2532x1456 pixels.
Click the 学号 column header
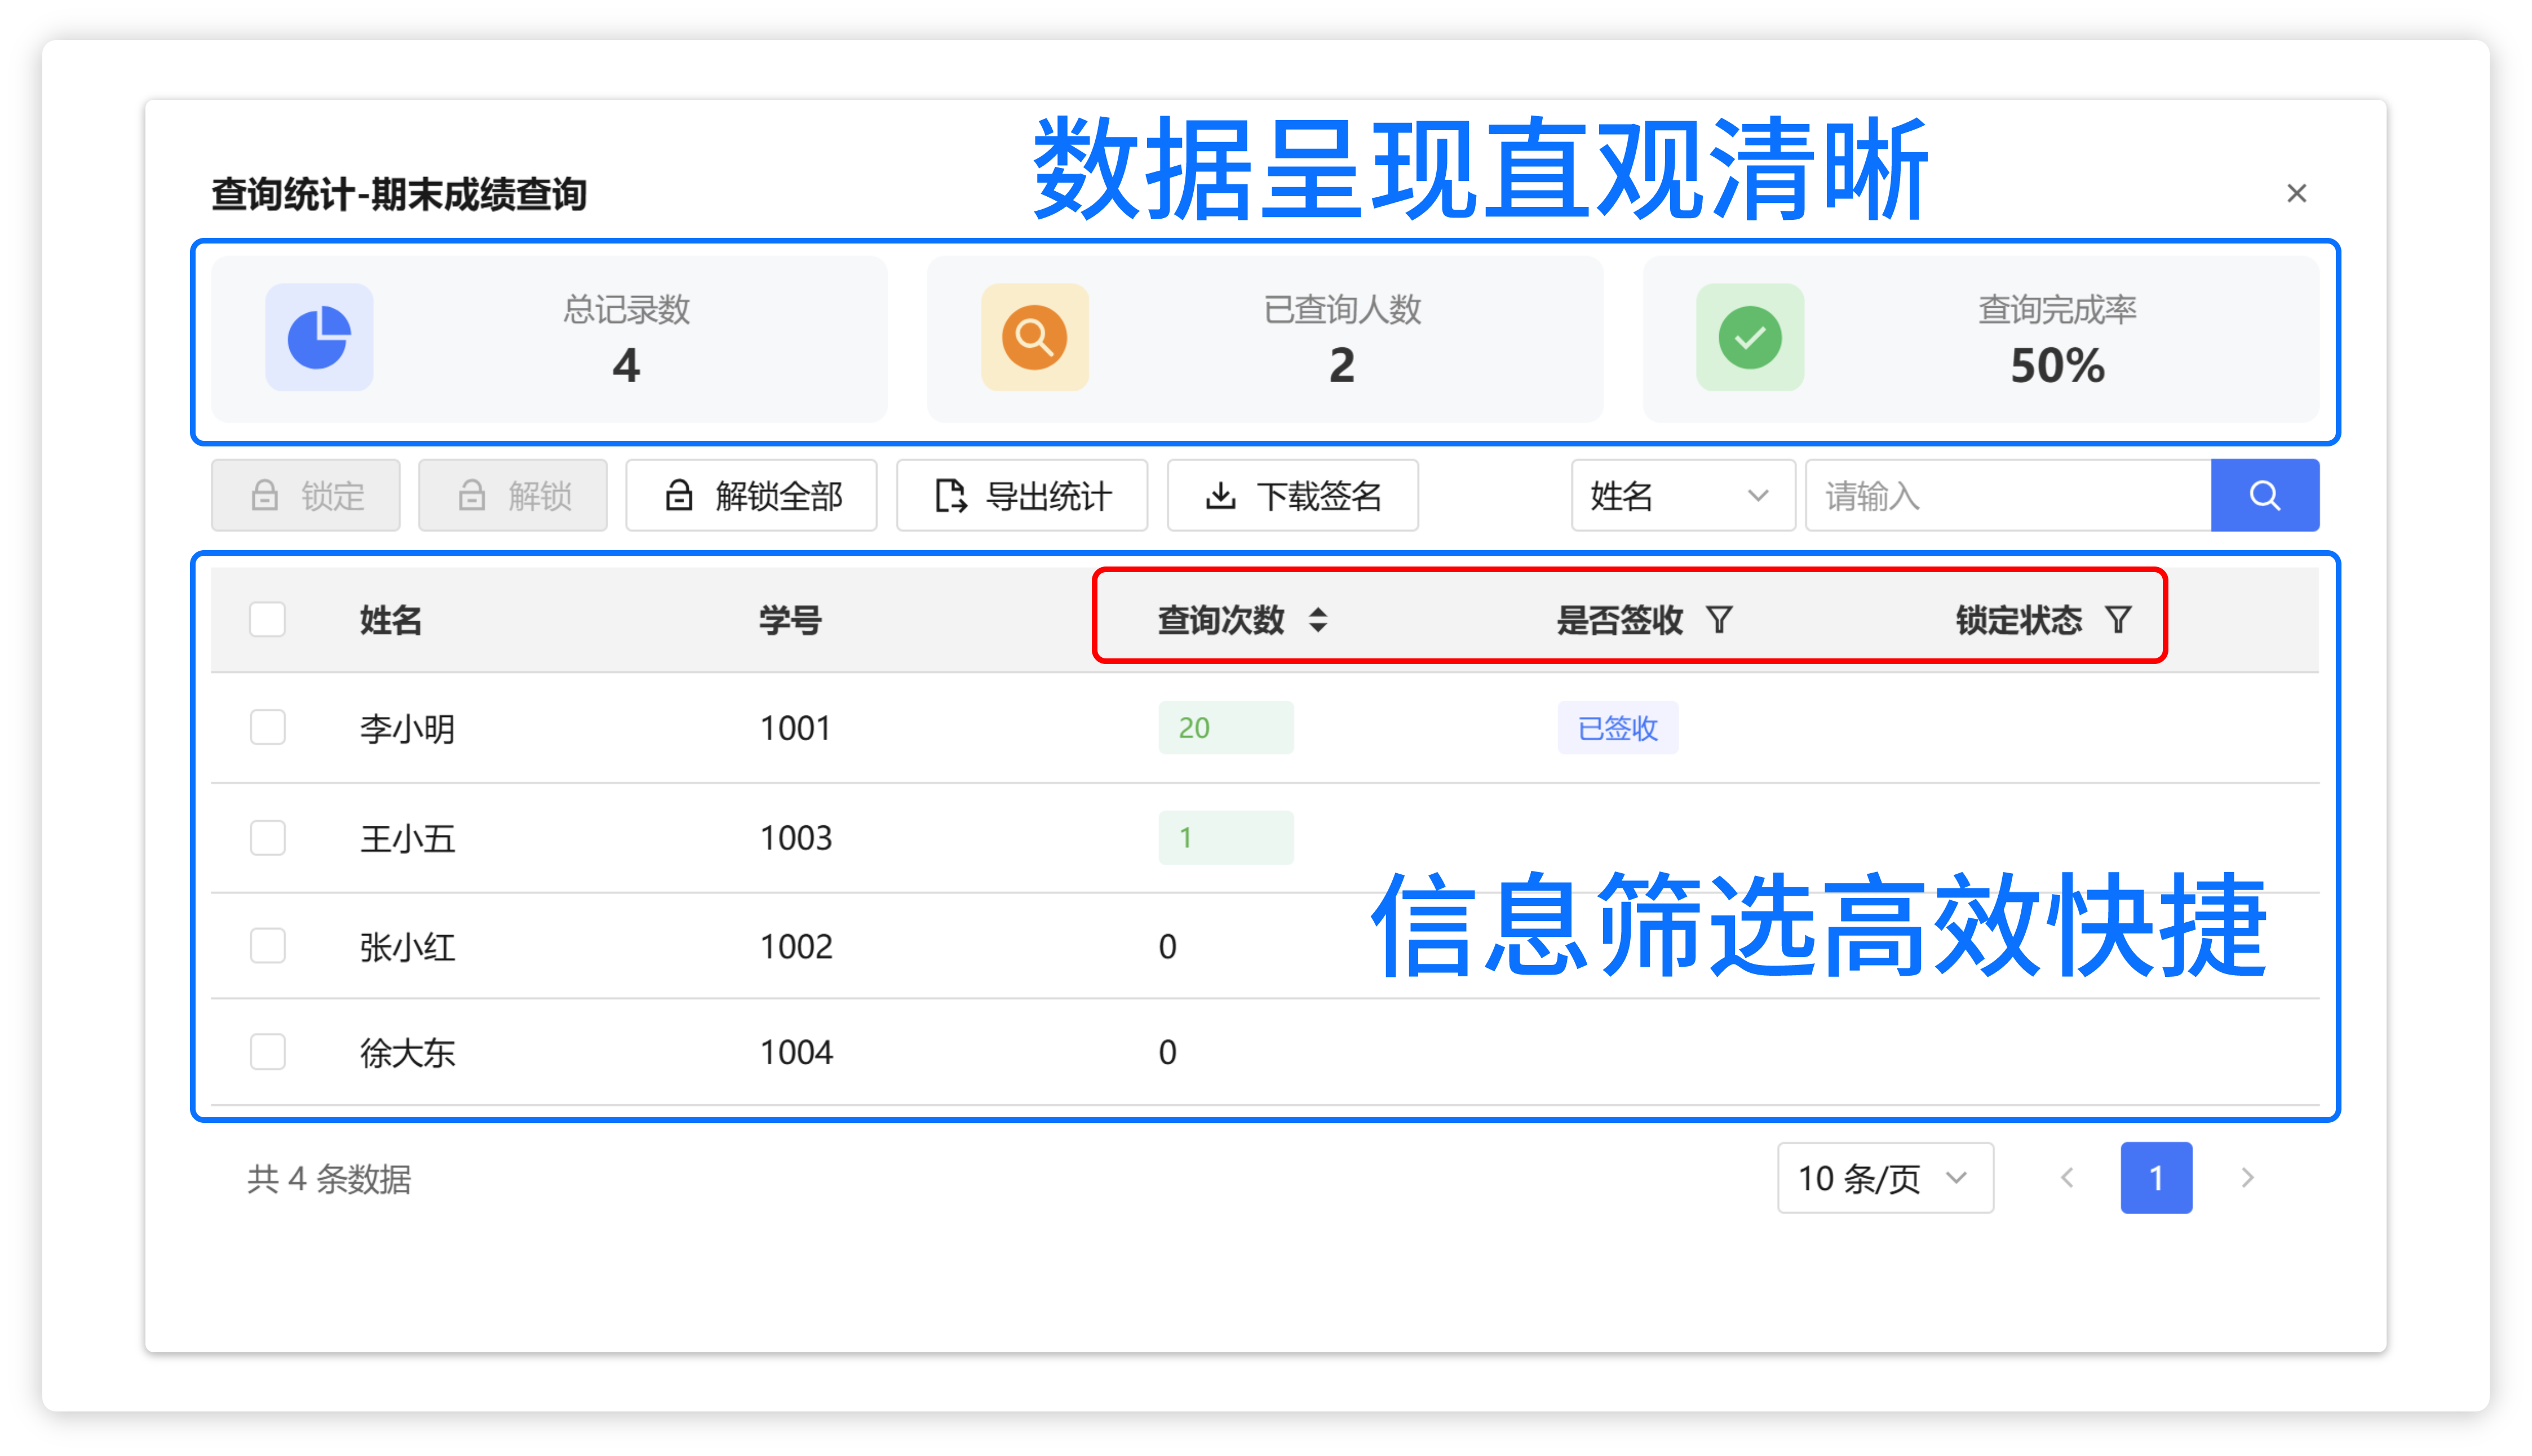click(790, 621)
